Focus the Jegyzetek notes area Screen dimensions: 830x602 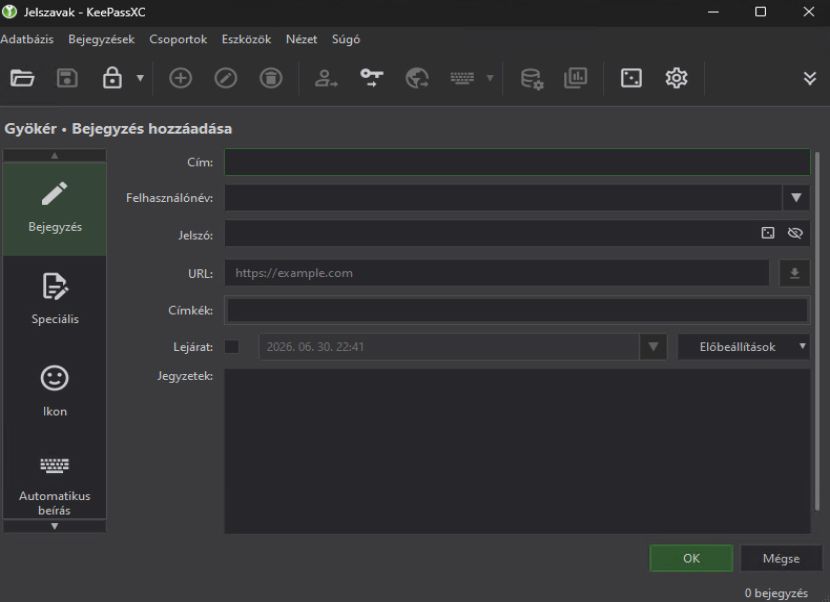[517, 451]
